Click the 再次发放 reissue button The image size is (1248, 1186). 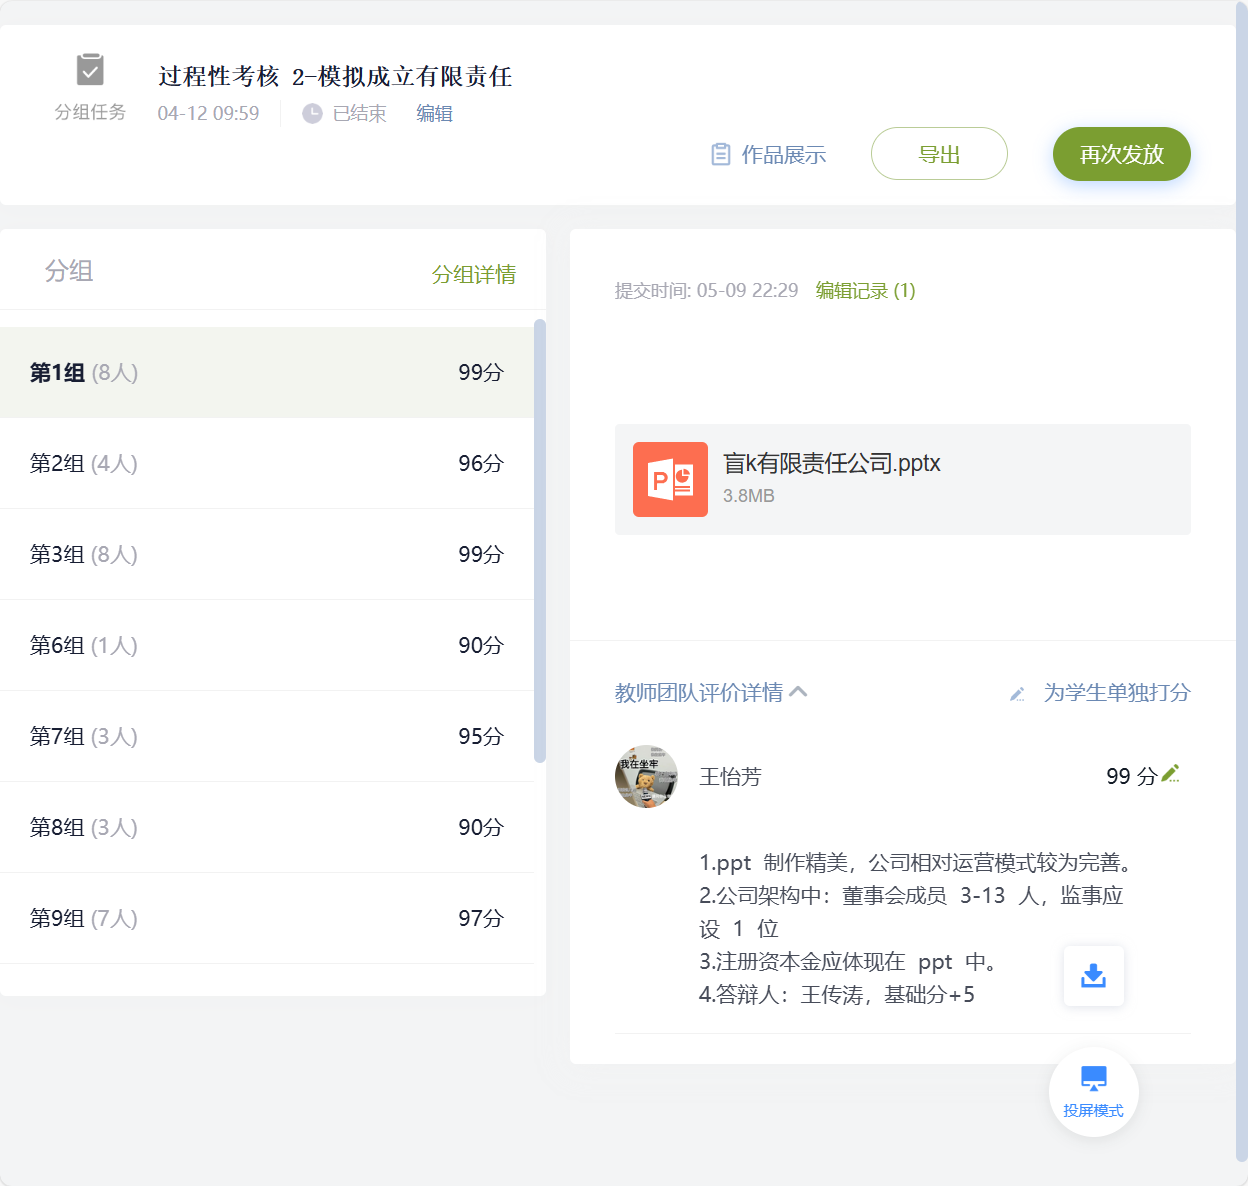pyautogui.click(x=1121, y=154)
